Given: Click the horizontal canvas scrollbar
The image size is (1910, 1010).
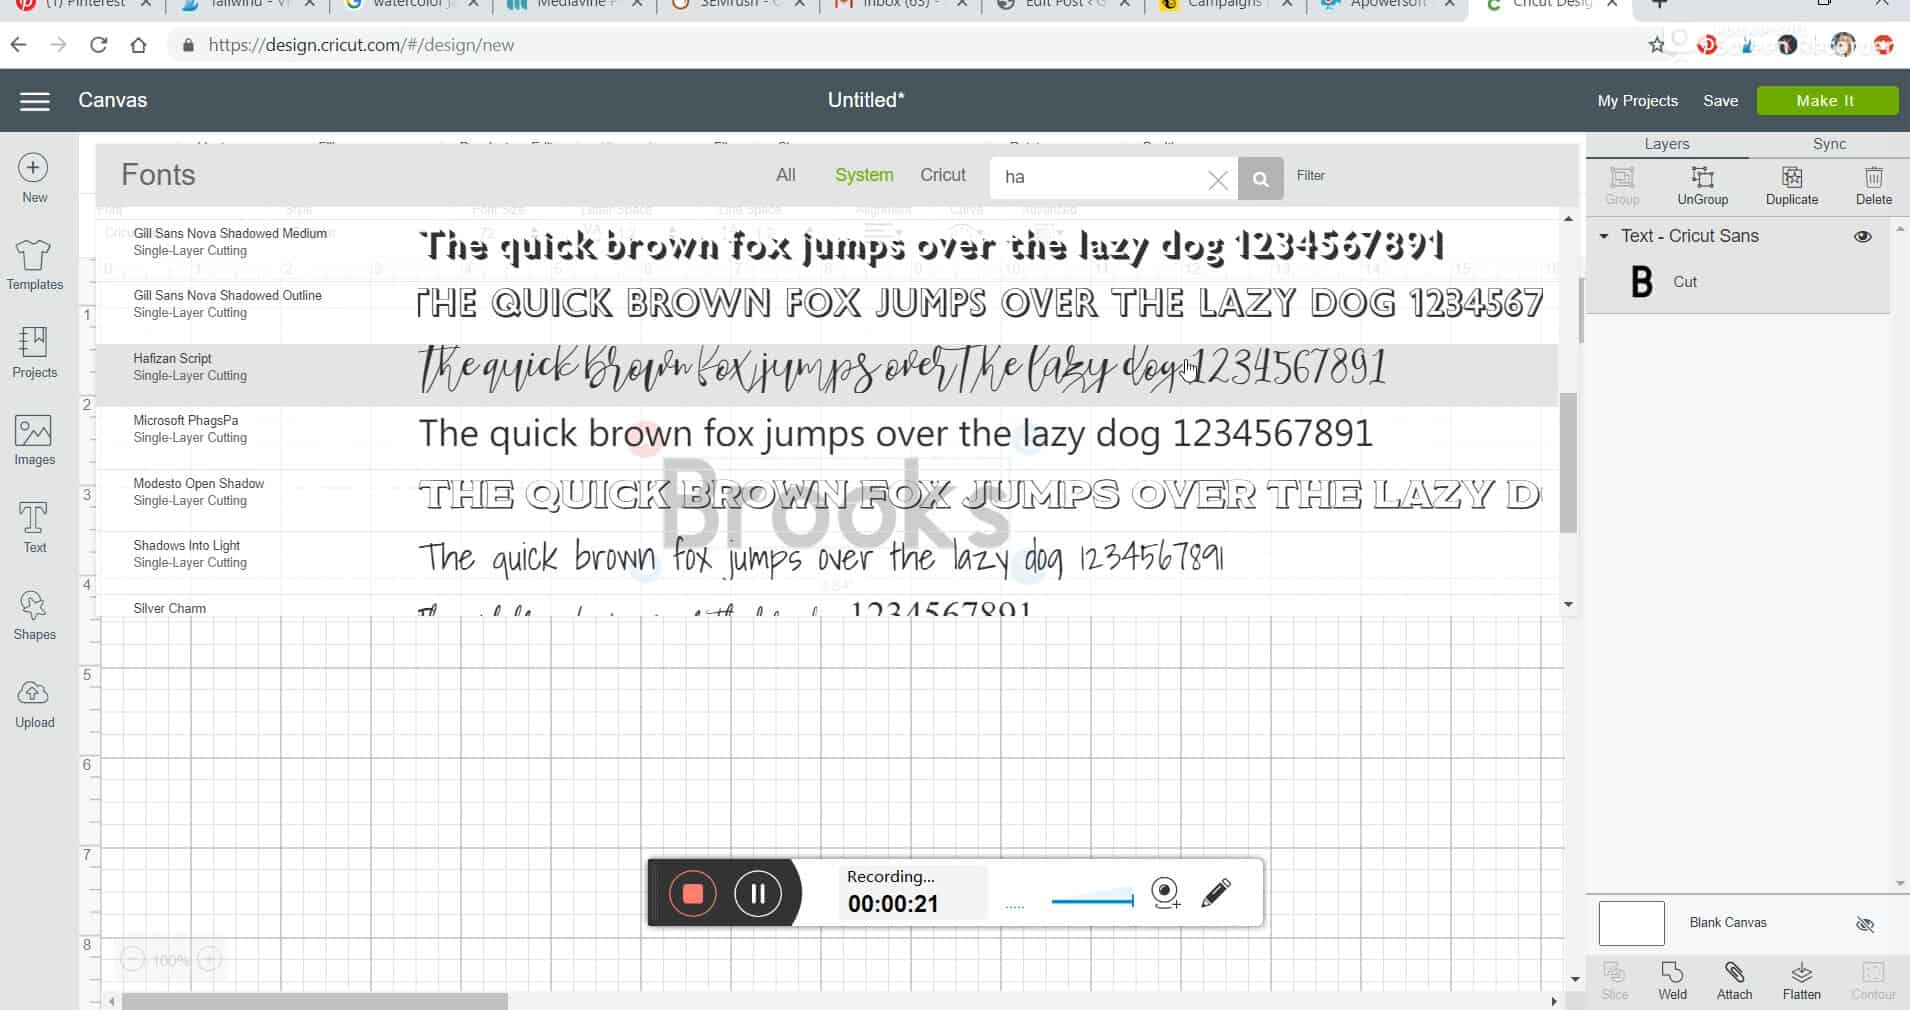Looking at the screenshot, I should point(315,1001).
